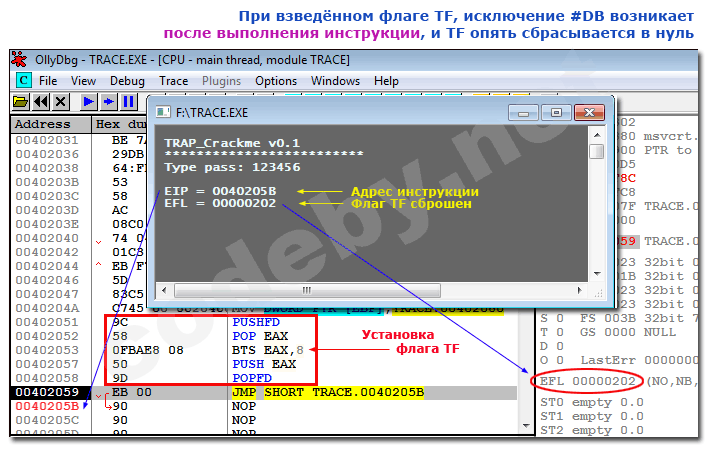This screenshot has height=449, width=711.
Task: Click the FS 003B register line
Action: point(638,318)
